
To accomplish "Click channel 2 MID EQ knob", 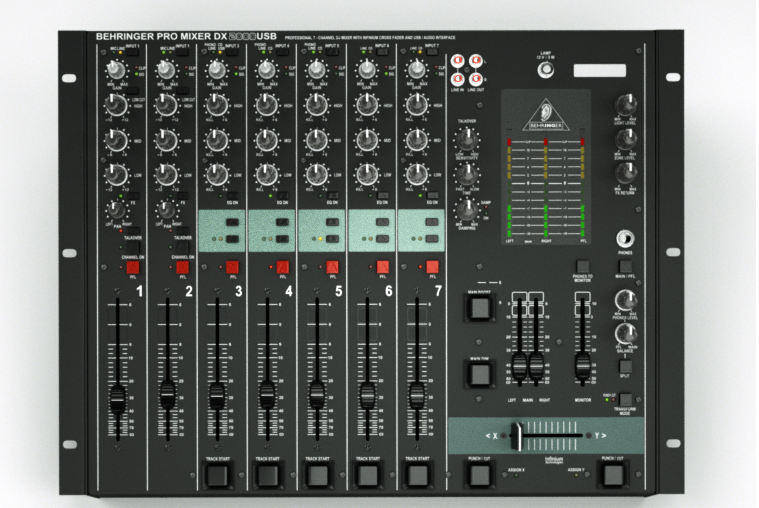I will [x=166, y=140].
